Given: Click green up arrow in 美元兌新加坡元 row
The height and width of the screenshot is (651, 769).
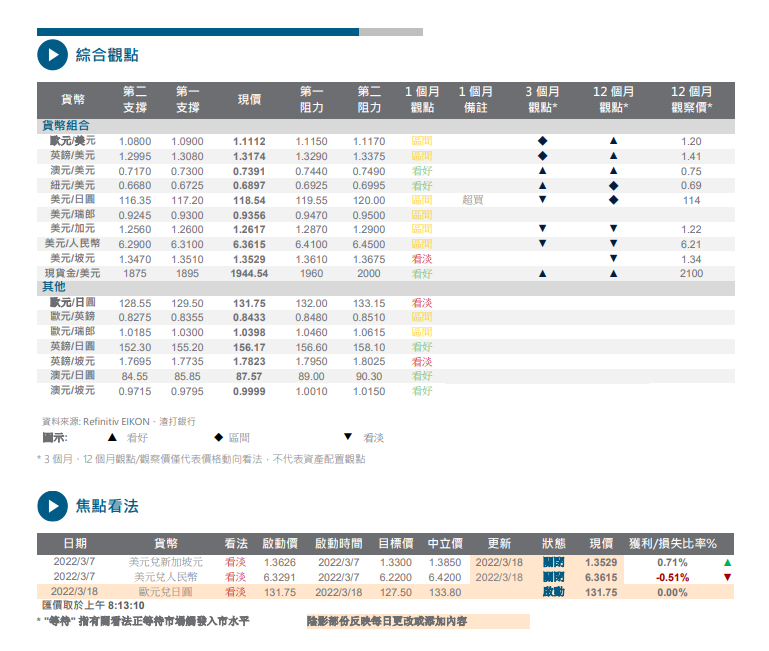Looking at the screenshot, I should [x=727, y=563].
